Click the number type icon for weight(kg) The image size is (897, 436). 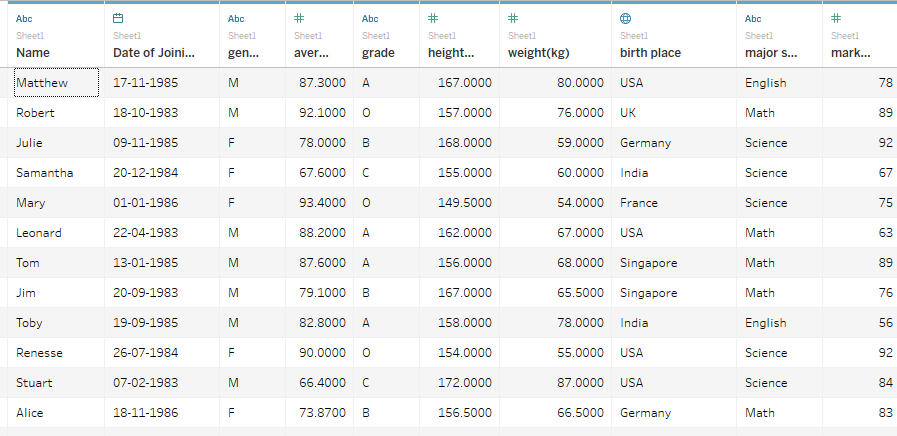(513, 18)
